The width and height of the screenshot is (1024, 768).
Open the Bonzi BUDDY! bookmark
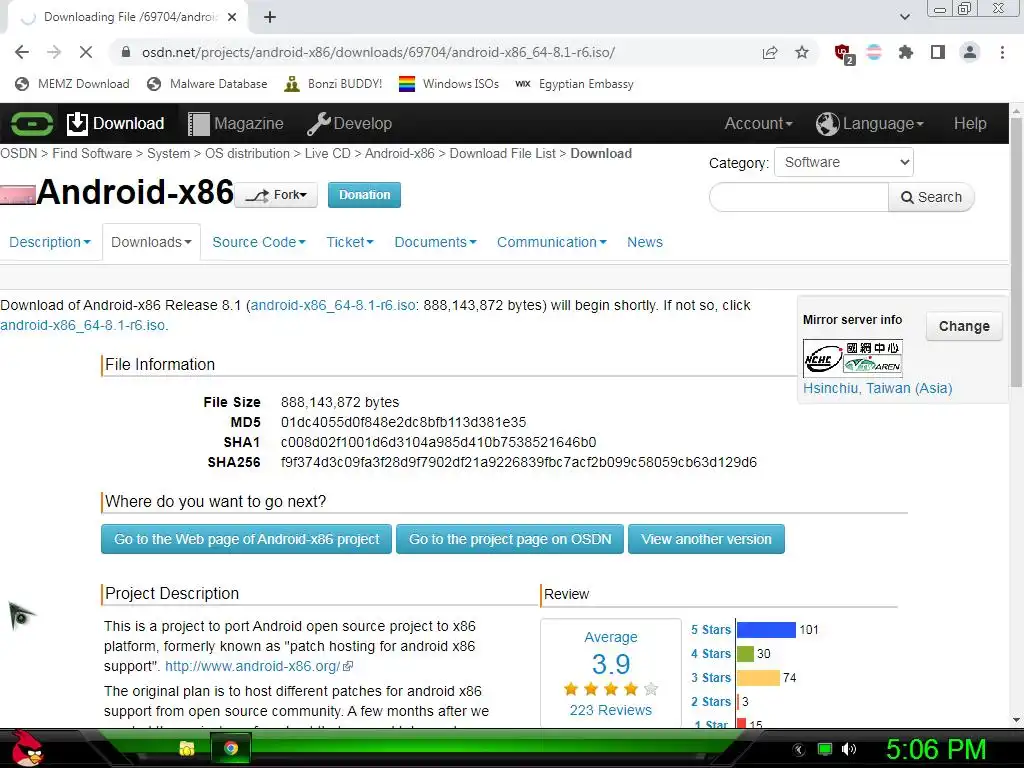tap(333, 84)
